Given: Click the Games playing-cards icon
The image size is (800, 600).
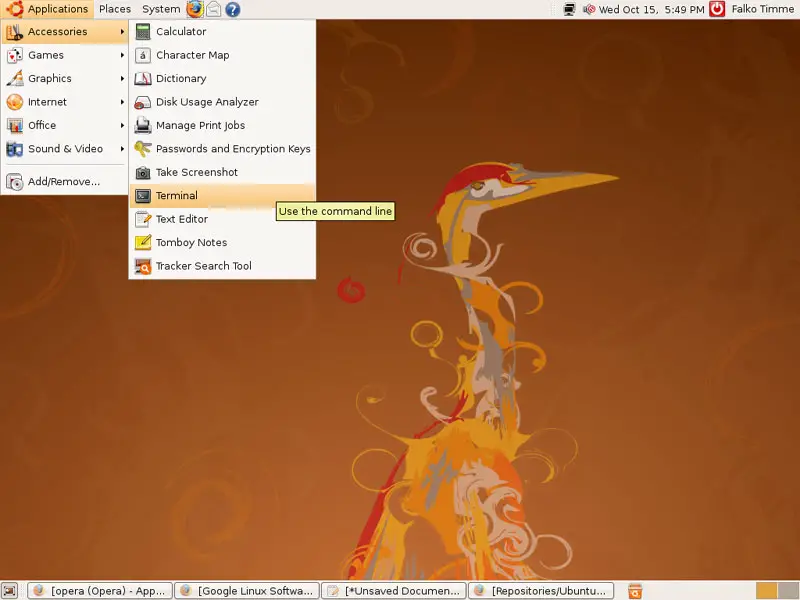Looking at the screenshot, I should 15,55.
